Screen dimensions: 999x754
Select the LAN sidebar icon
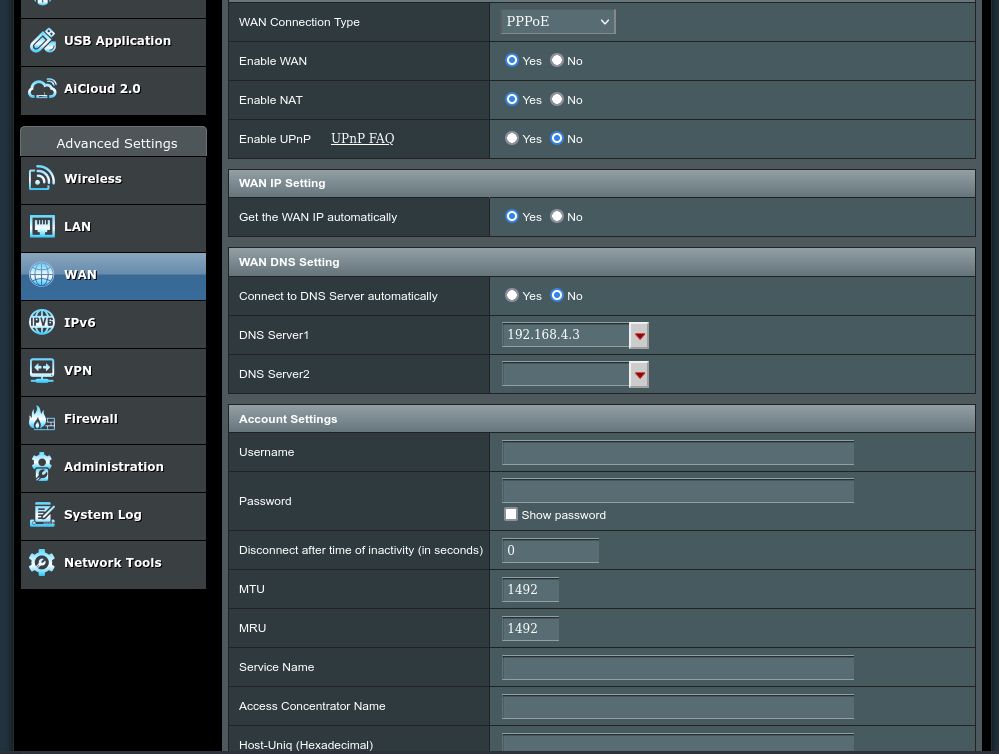pos(42,227)
